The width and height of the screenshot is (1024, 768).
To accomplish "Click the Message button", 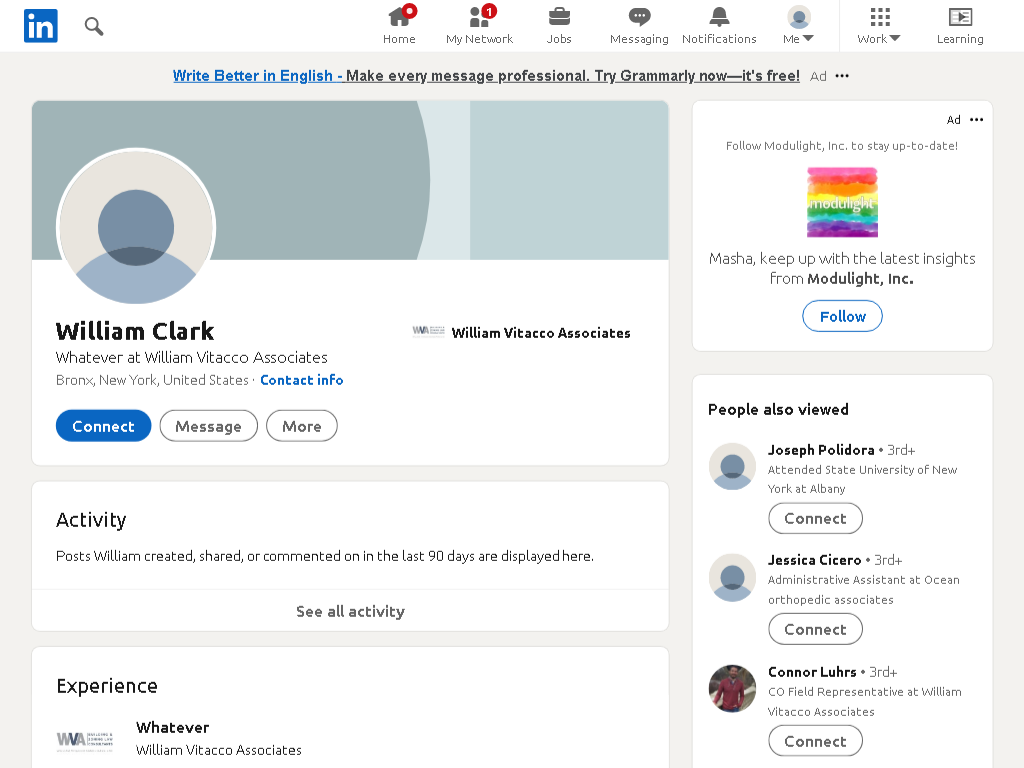I will pos(208,426).
